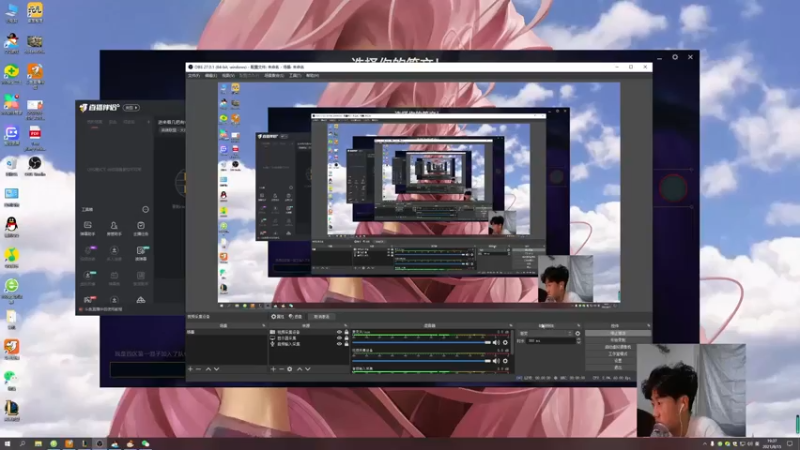Click 开始录制 in the Controls panel

tap(618, 340)
